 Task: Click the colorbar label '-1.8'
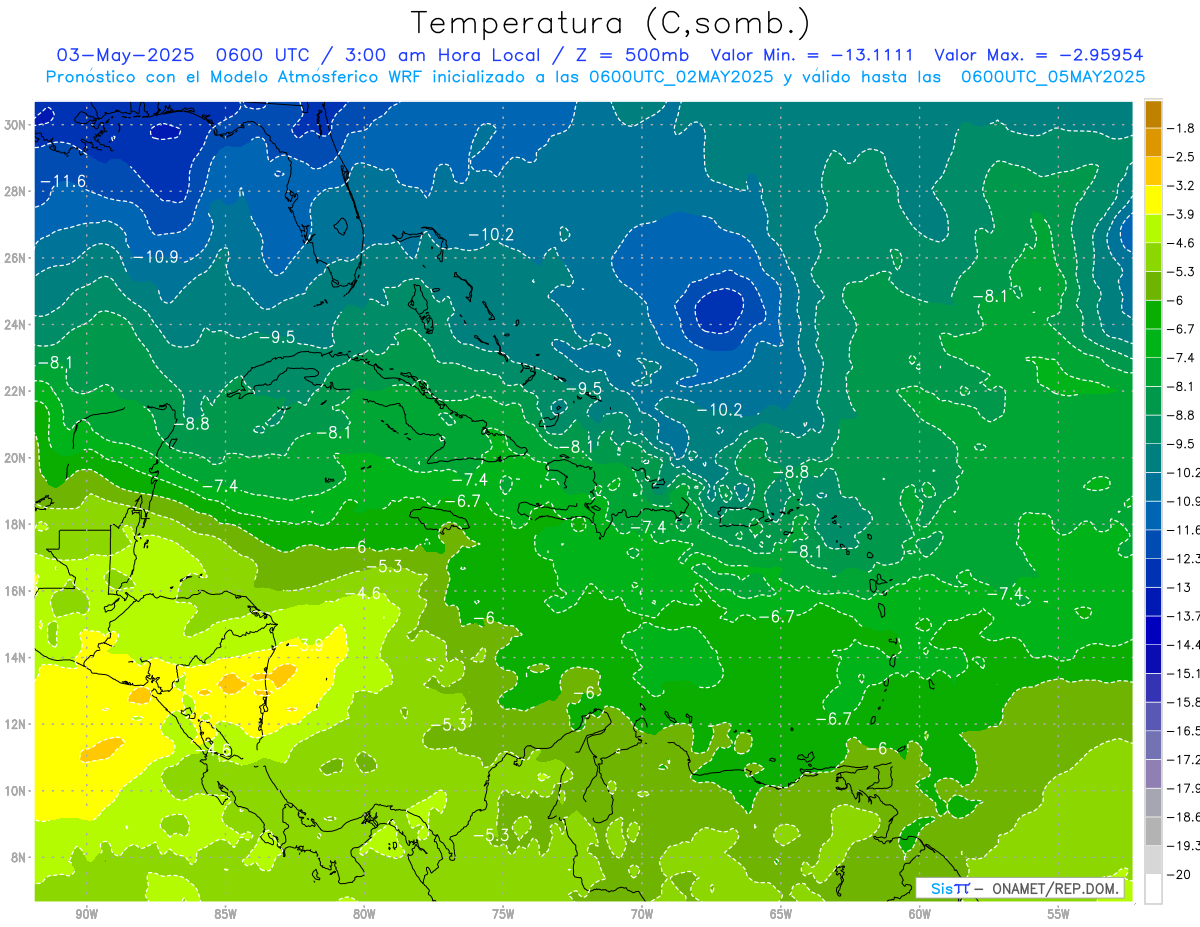(x=1181, y=128)
